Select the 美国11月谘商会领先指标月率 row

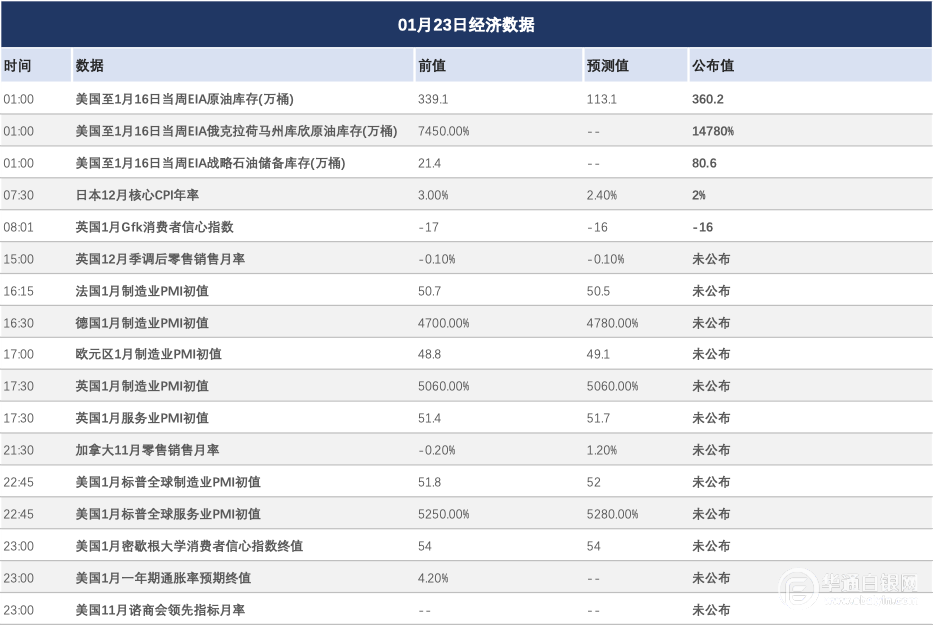tap(160, 610)
